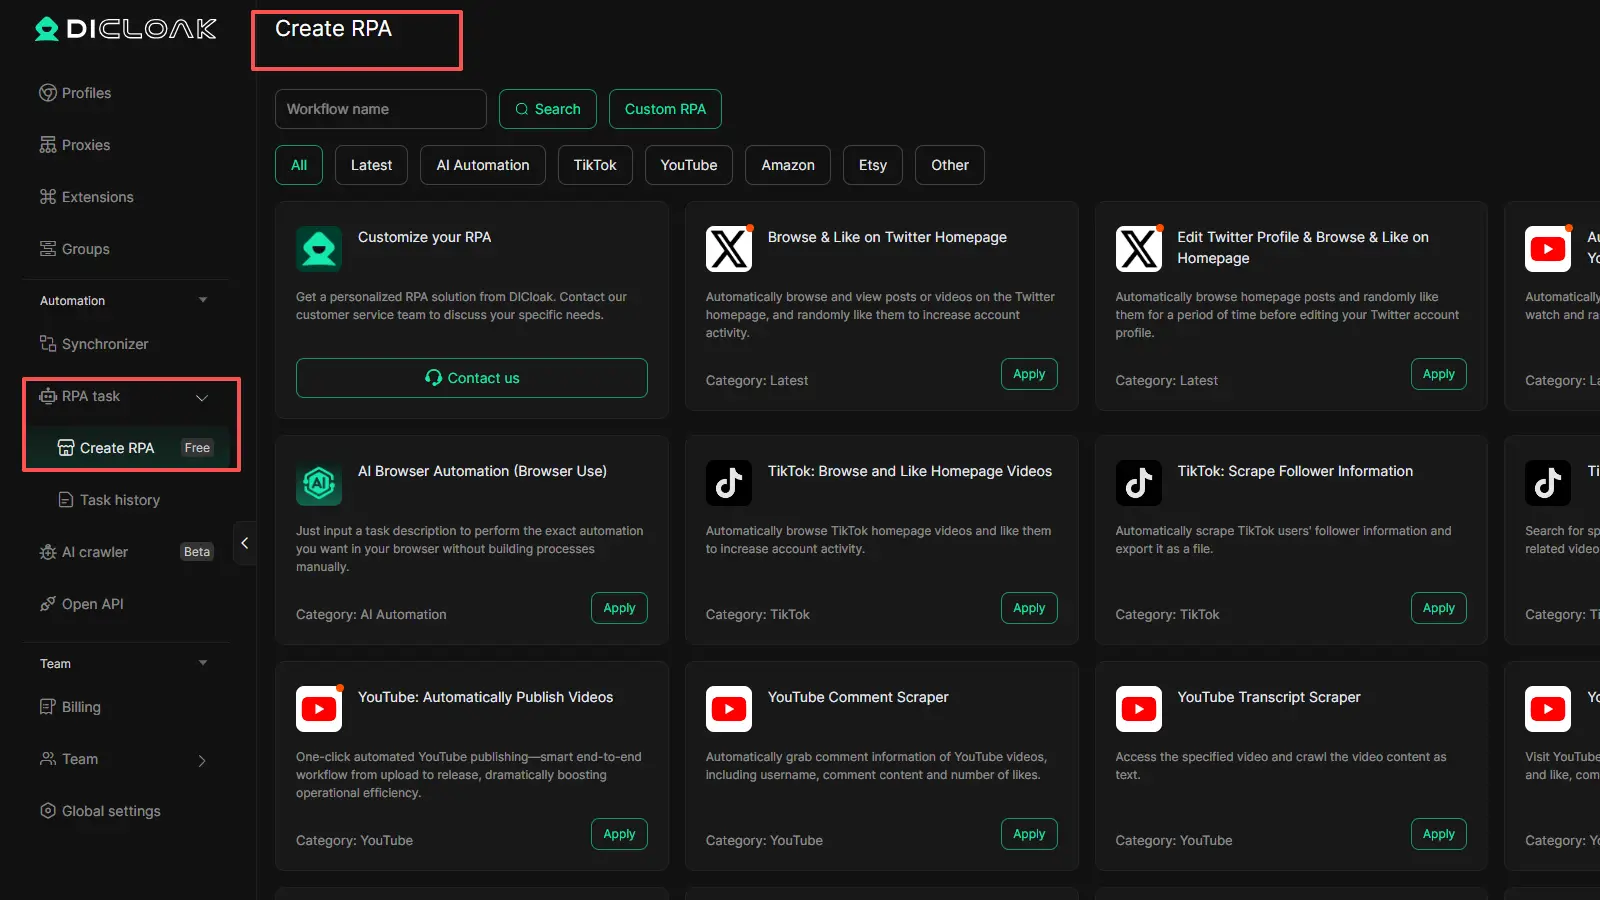Open Task history in the sidebar
This screenshot has height=900, width=1600.
119,500
